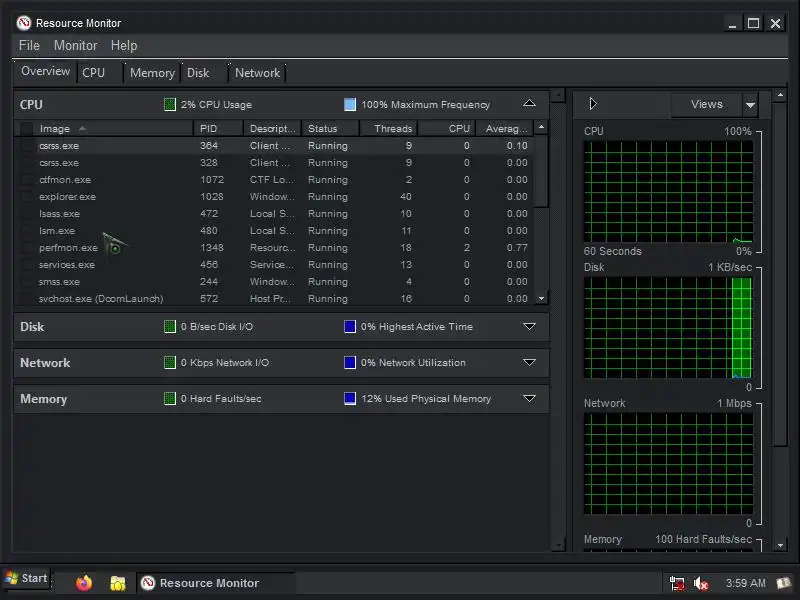Click the green CPU Usage color square
800x600 pixels.
pos(170,105)
